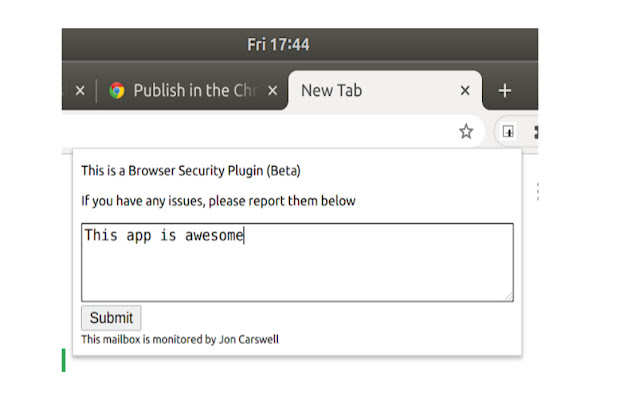
Task: Close the leftmost partially visible tab
Action: pos(80,90)
